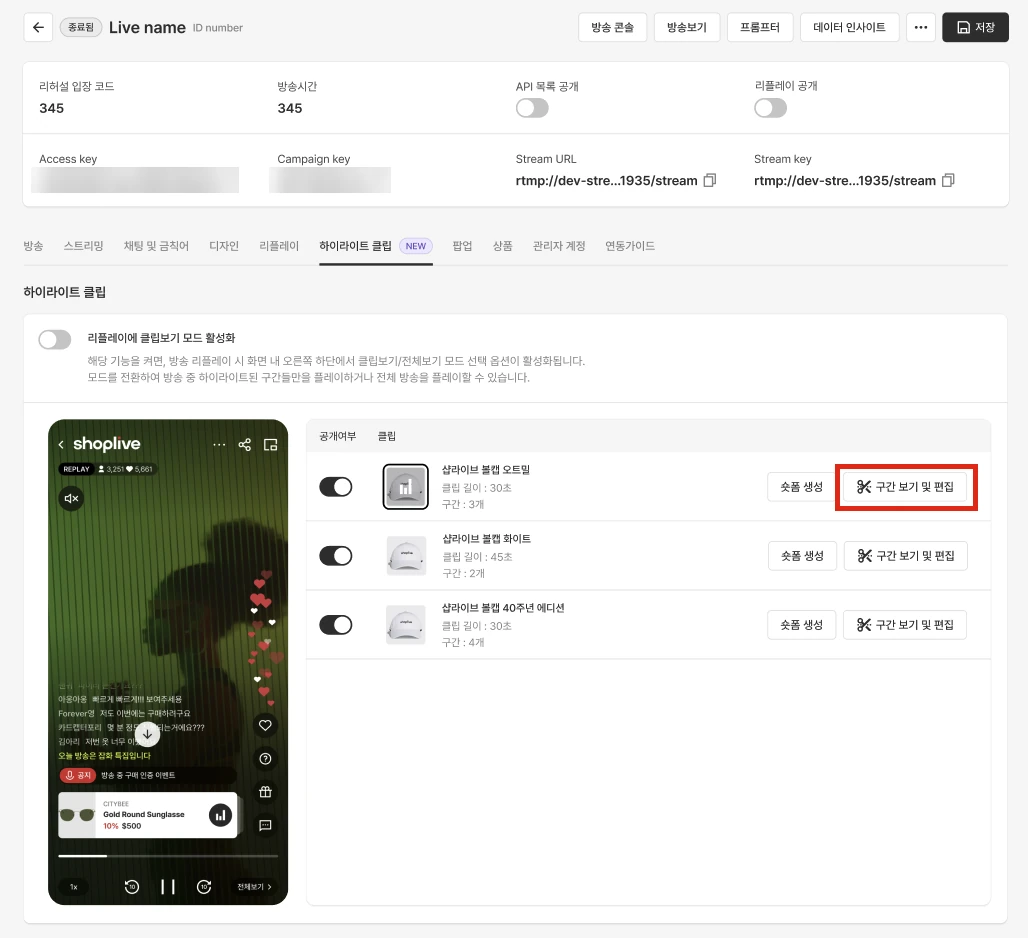Select the 샵라이브 볼캡 화이트 clip thumbnail
Screen dimensions: 1028x938
[x=406, y=556]
